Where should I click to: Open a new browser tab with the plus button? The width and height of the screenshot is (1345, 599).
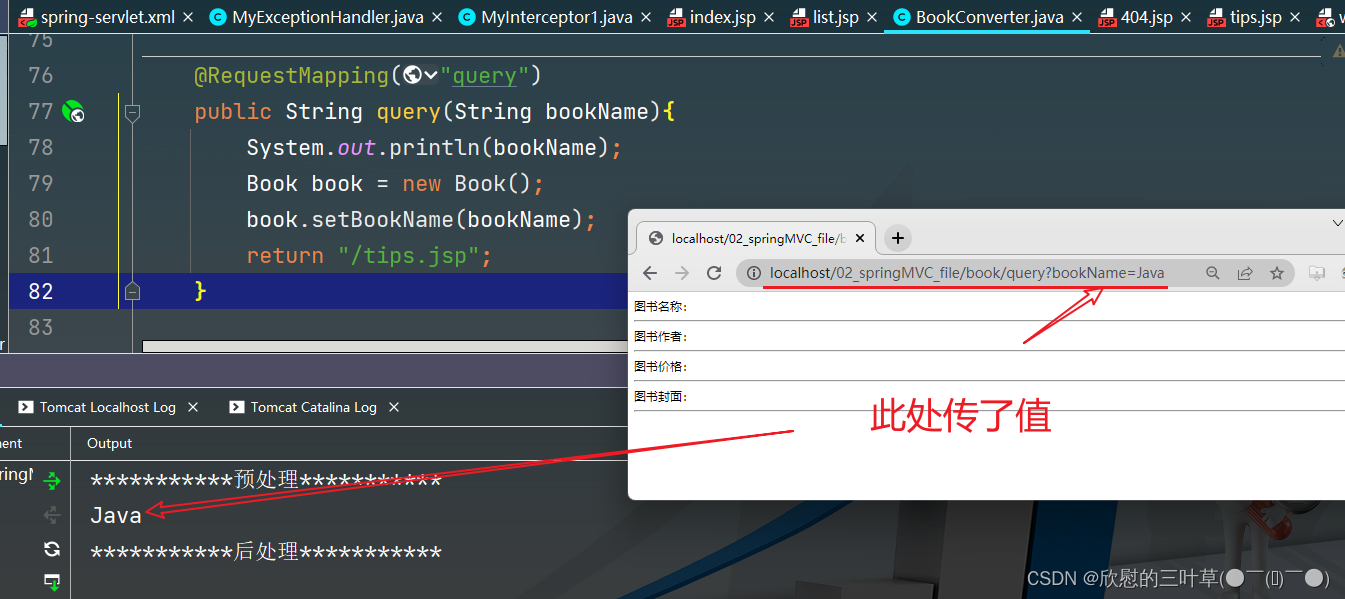tap(898, 238)
